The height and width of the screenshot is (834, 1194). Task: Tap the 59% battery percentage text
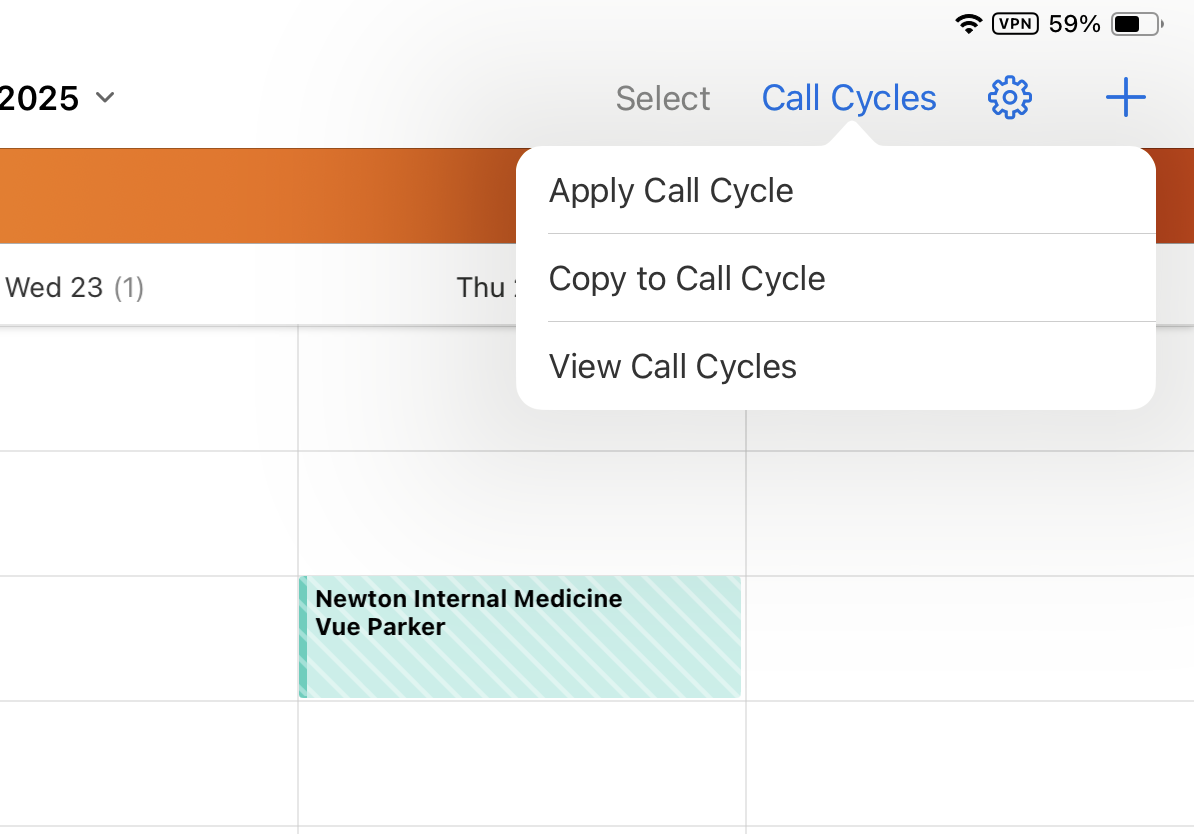1074,24
